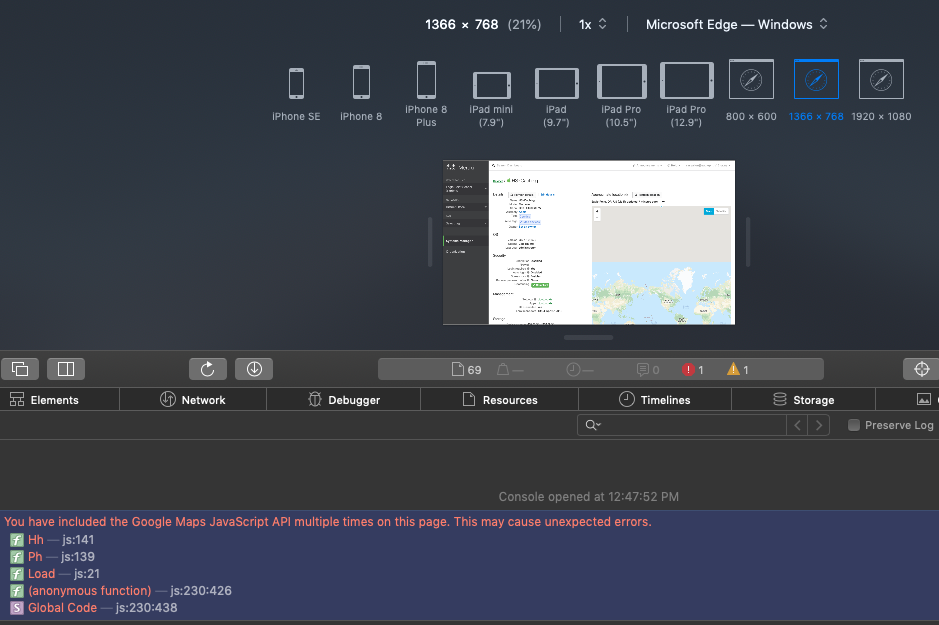
Task: Switch to the Debugger tab
Action: pyautogui.click(x=343, y=400)
